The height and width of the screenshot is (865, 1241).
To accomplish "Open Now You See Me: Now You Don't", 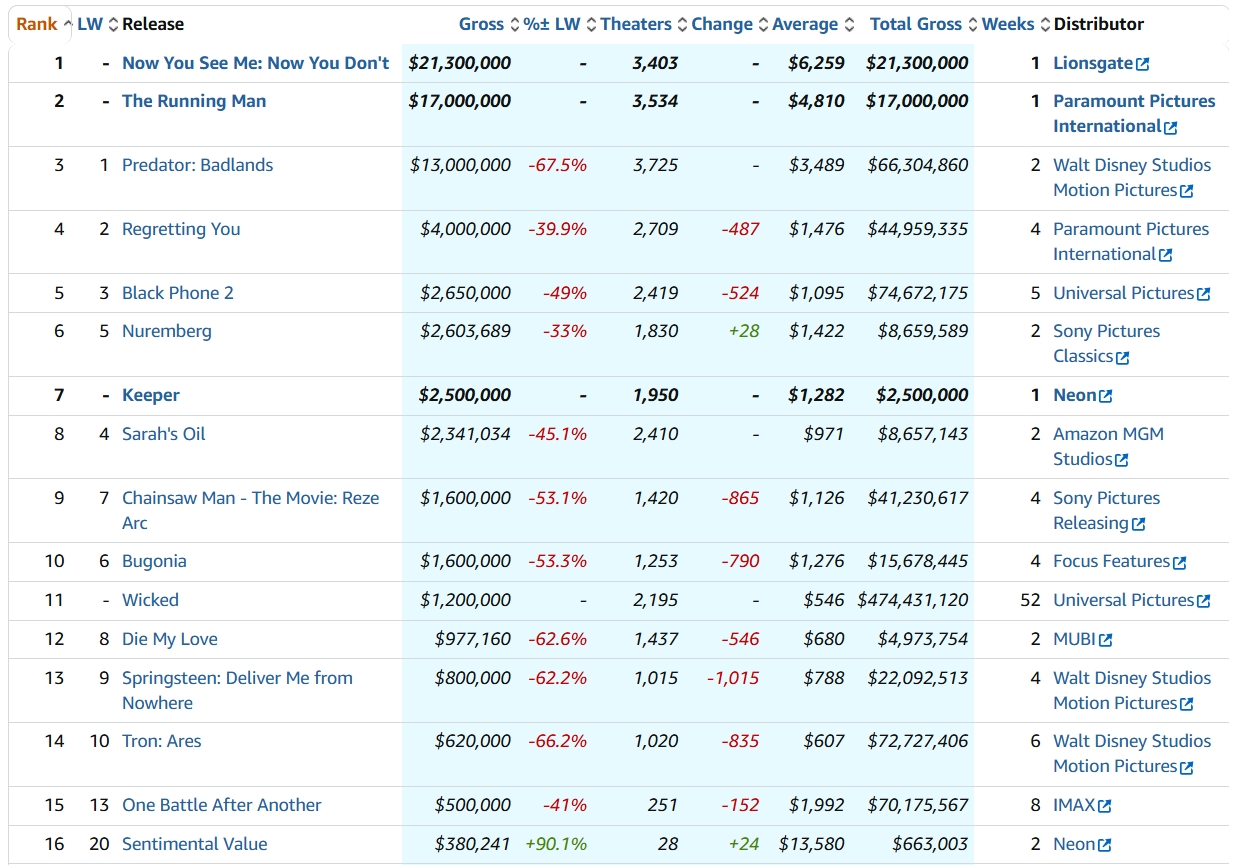I will pyautogui.click(x=255, y=63).
